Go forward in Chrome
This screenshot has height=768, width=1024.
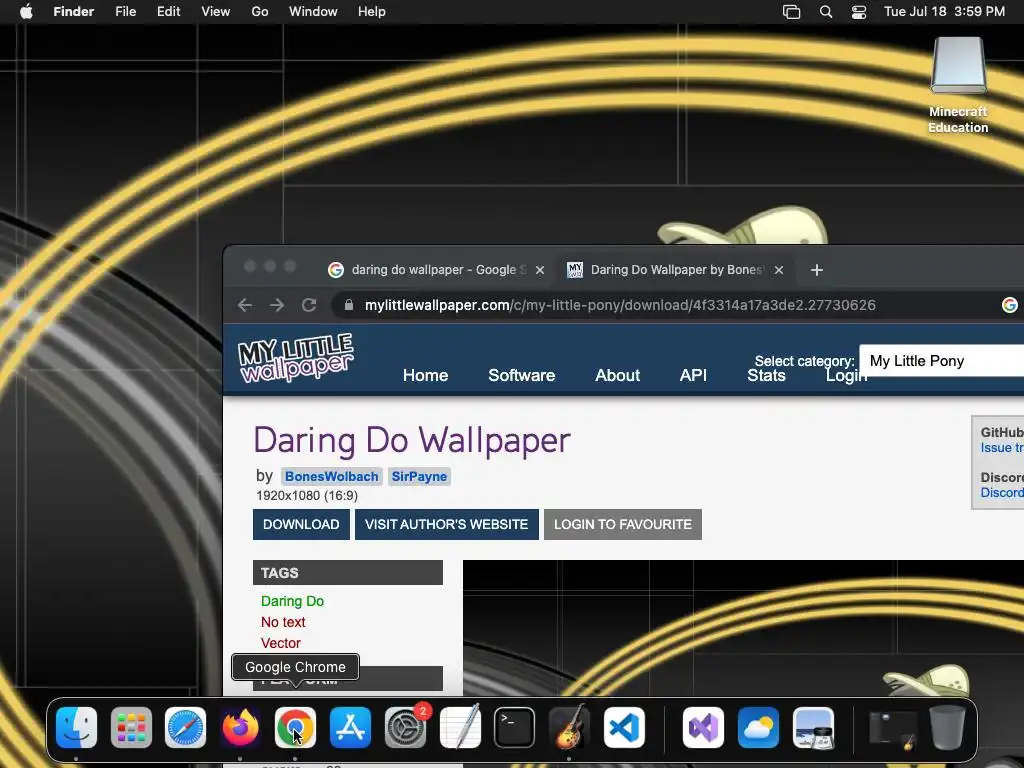point(277,305)
